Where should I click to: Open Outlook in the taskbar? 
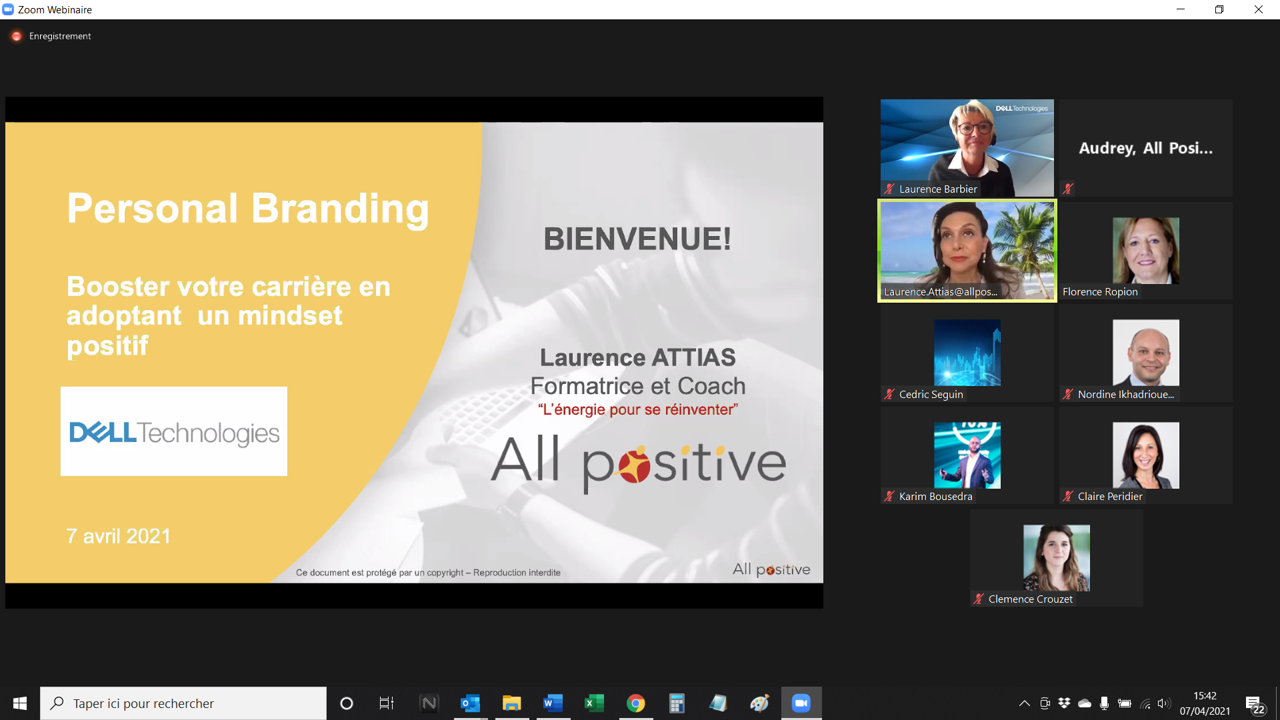pos(470,703)
